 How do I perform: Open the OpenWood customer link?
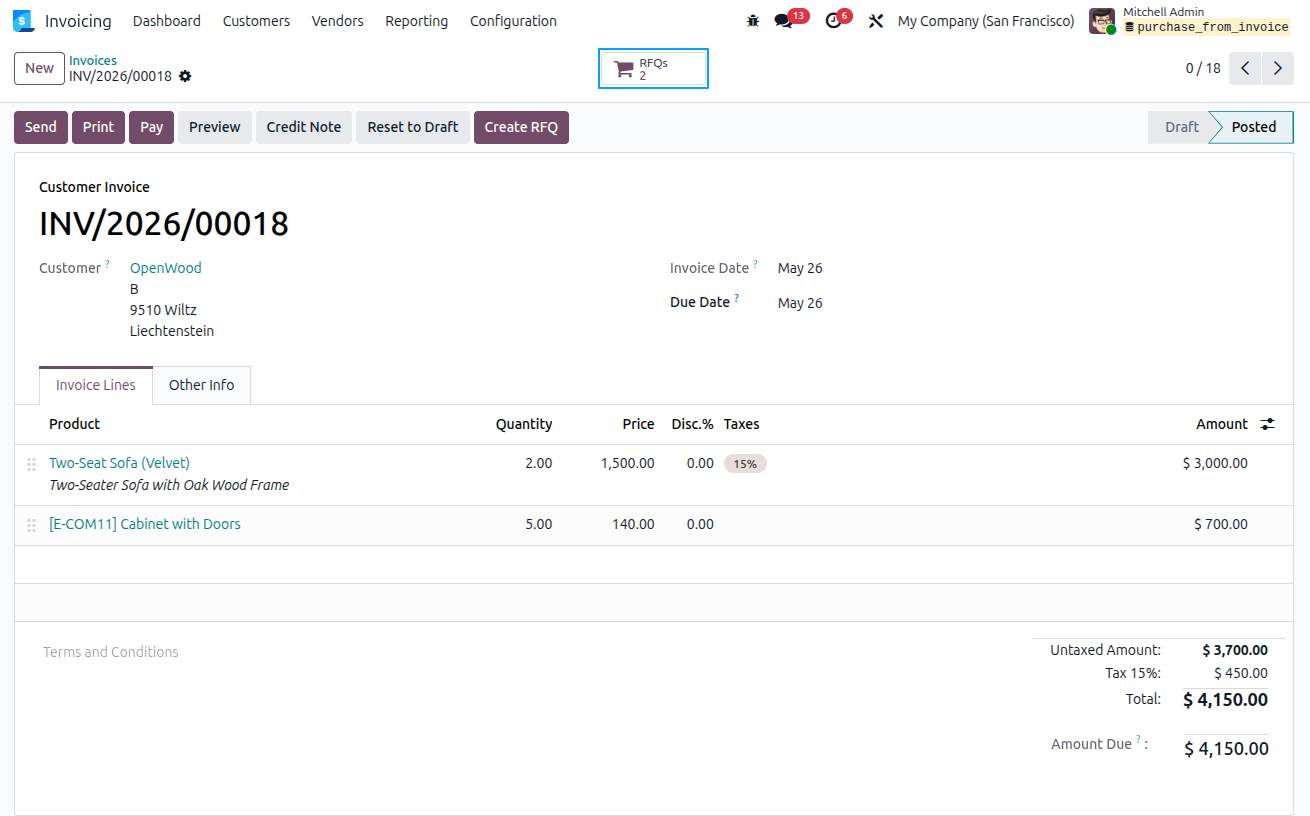tap(166, 268)
